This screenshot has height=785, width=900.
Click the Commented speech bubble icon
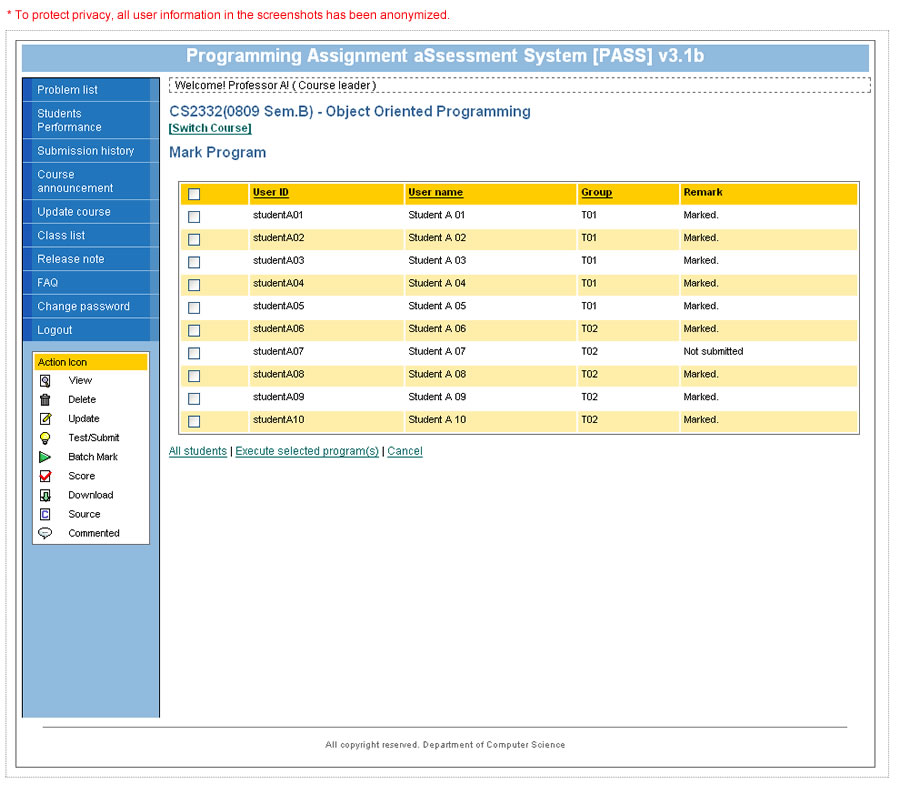point(45,533)
